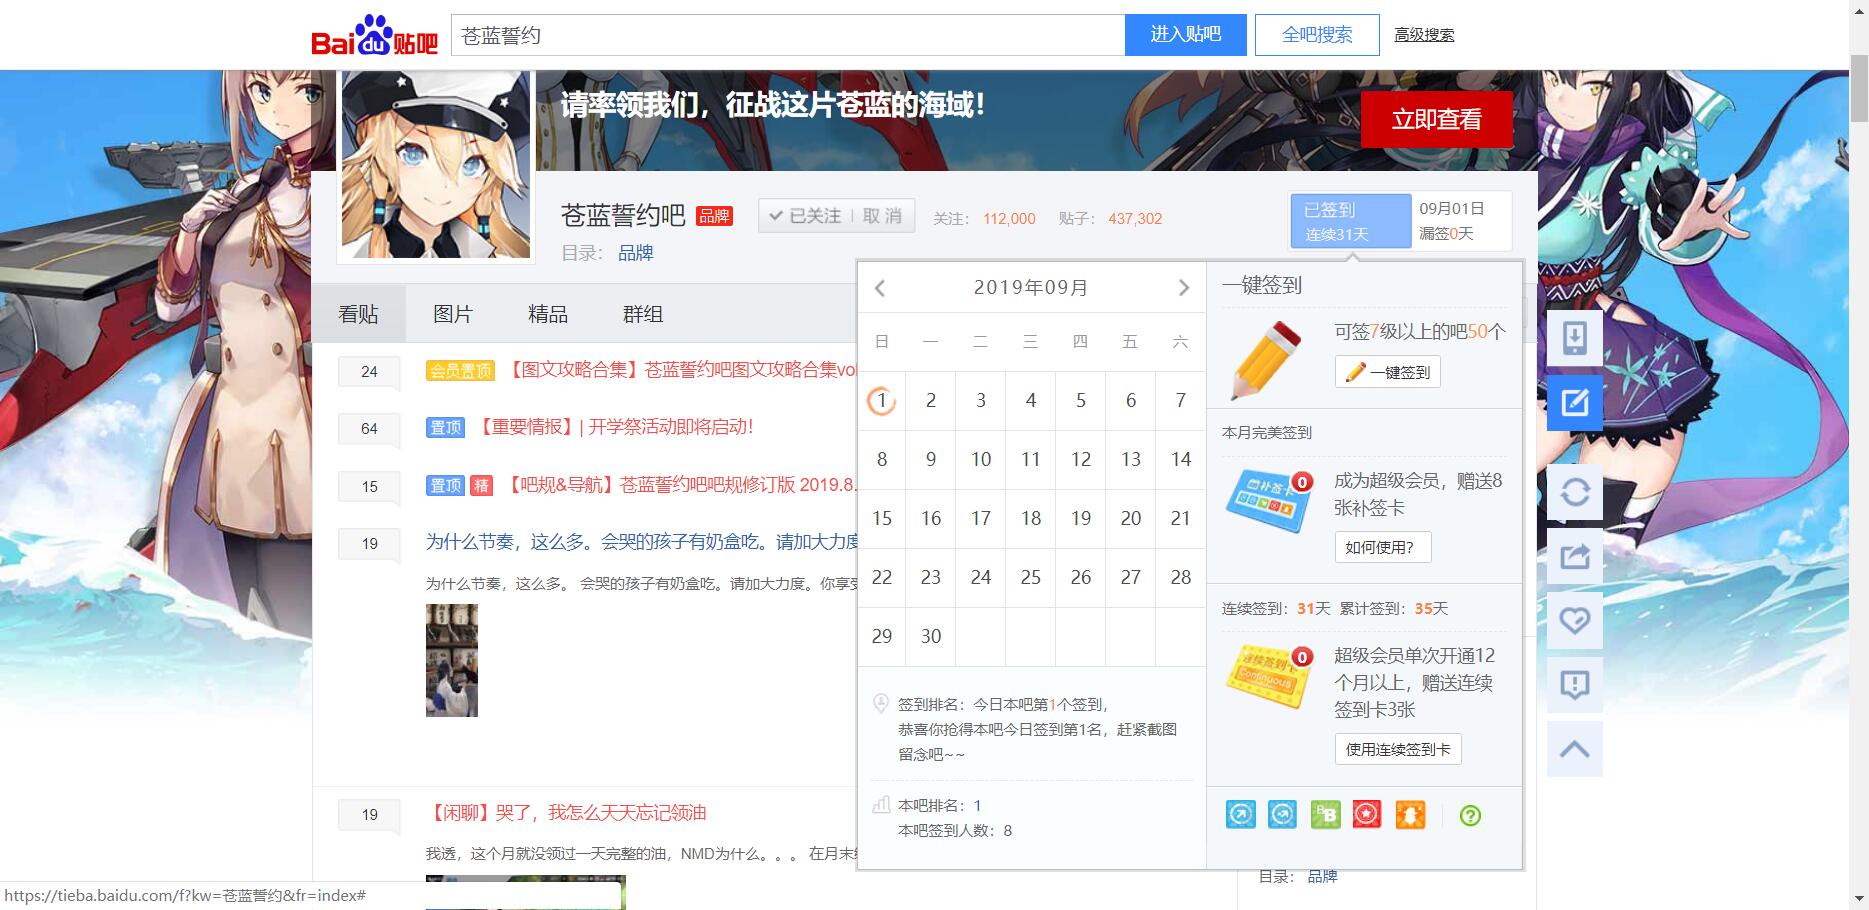This screenshot has height=910, width=1869.
Task: Open the 品牌 directory link under forum name
Action: point(635,253)
